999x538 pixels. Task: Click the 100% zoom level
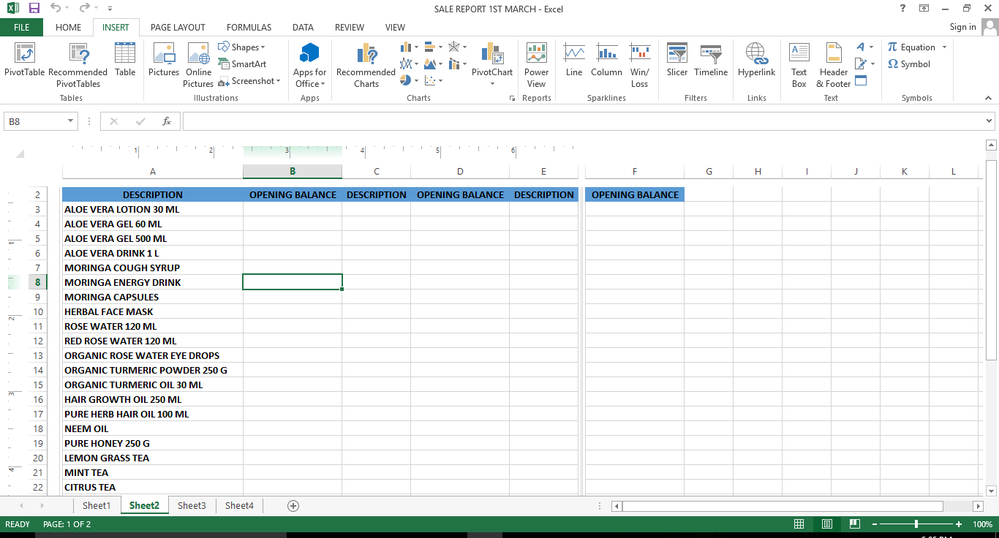982,524
